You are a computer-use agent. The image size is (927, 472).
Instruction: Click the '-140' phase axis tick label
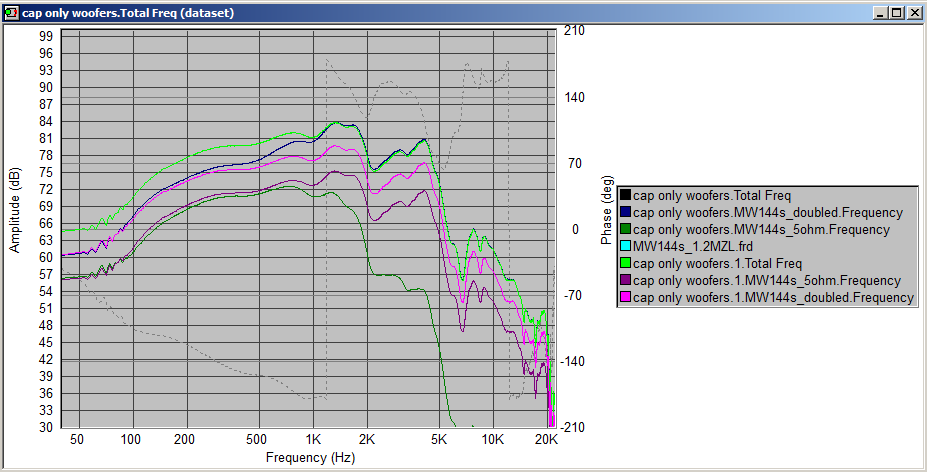[573, 361]
